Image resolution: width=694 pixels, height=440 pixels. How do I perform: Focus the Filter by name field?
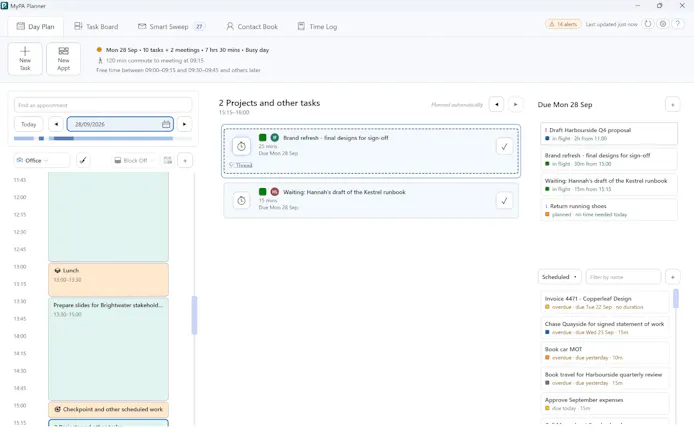coord(623,277)
